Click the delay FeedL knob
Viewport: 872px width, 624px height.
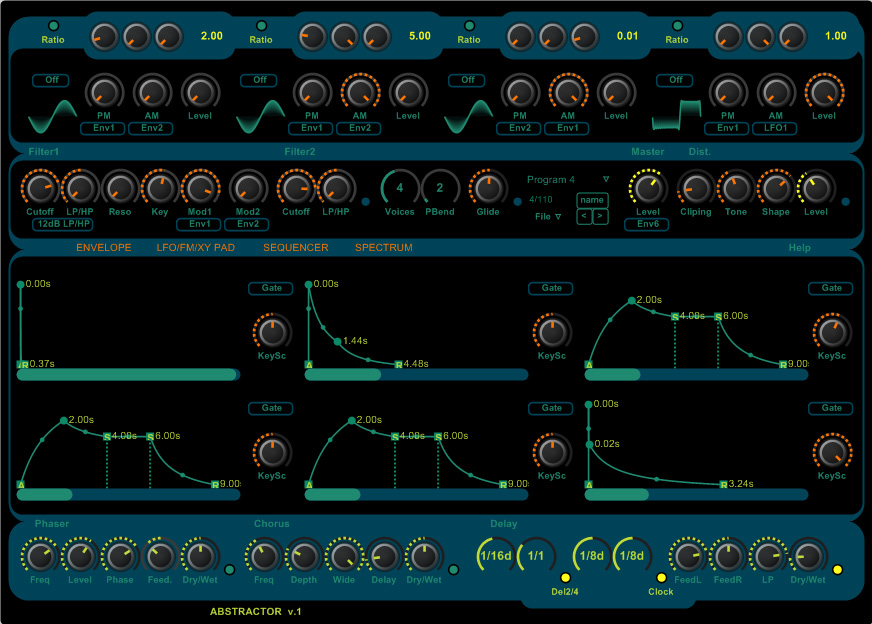(x=688, y=556)
